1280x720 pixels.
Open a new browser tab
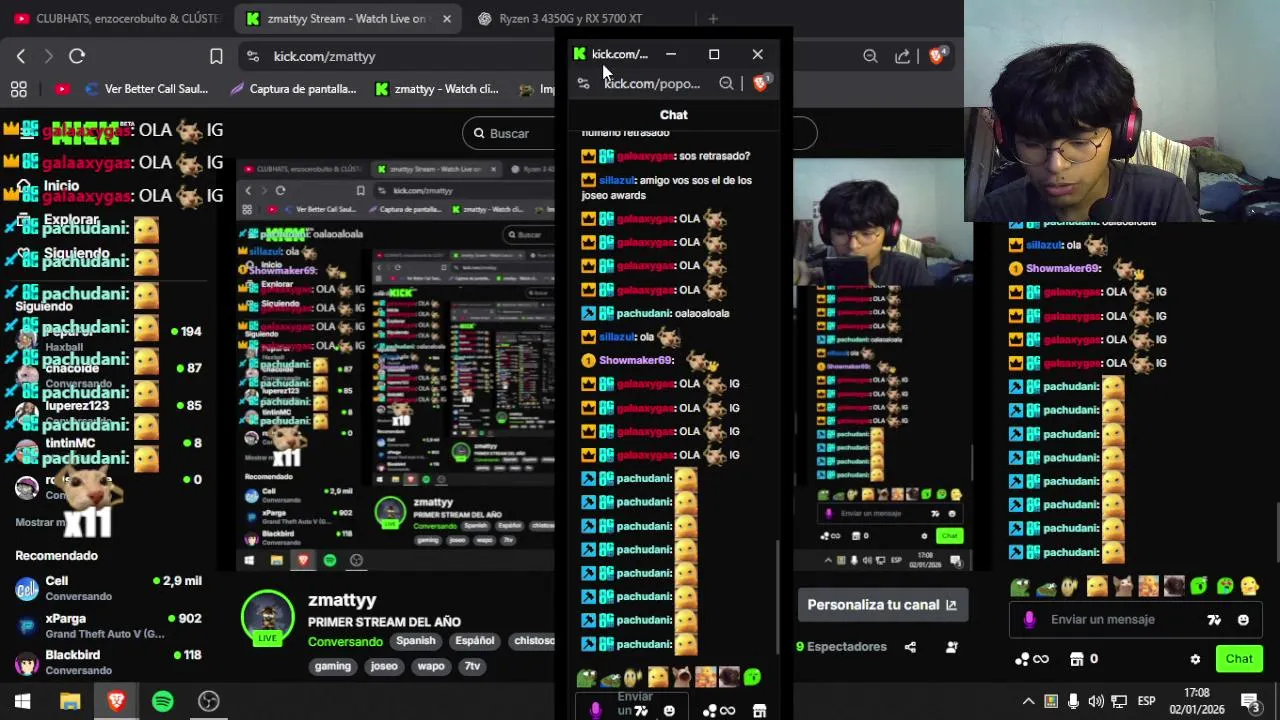pyautogui.click(x=713, y=18)
